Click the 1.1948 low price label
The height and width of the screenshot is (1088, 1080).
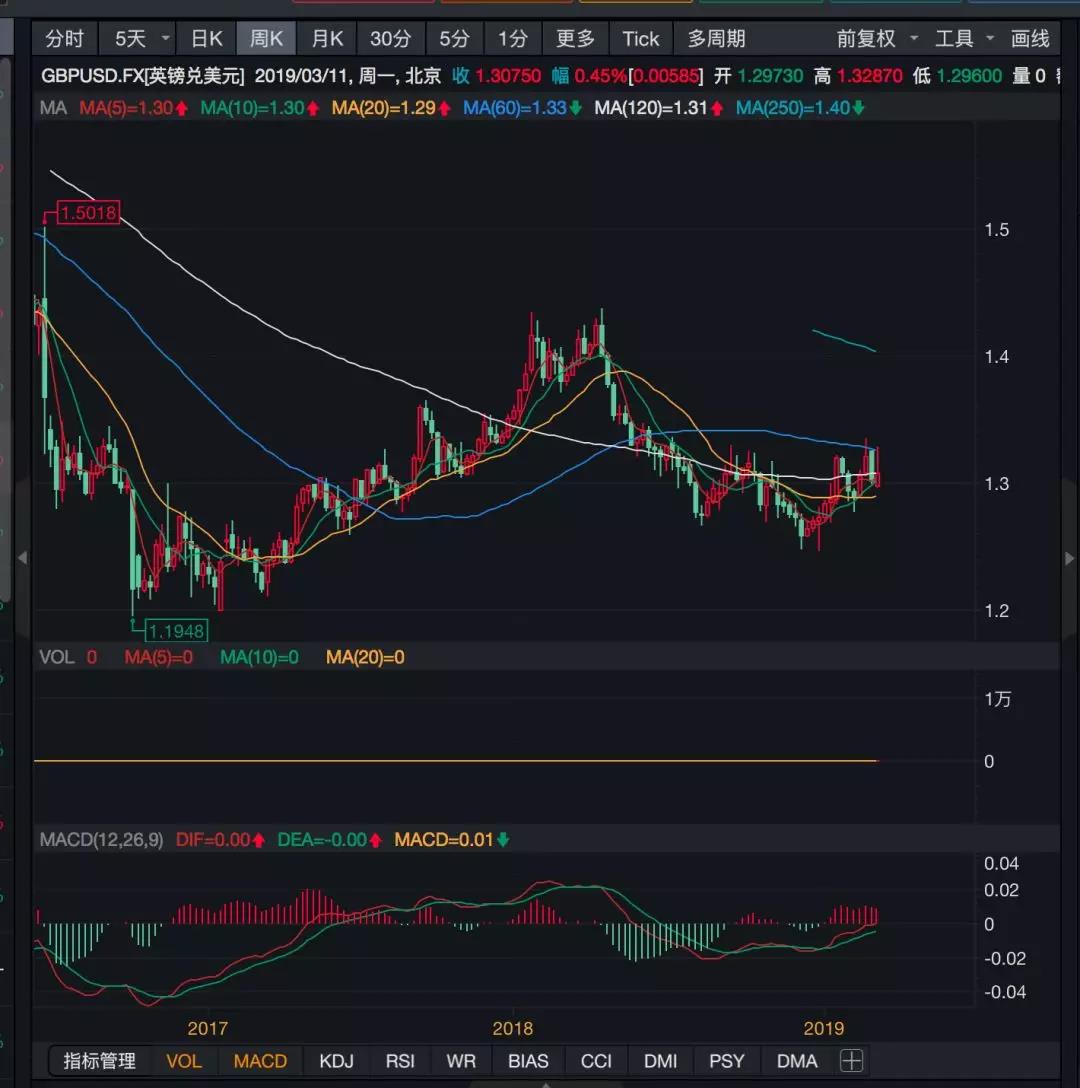click(176, 630)
